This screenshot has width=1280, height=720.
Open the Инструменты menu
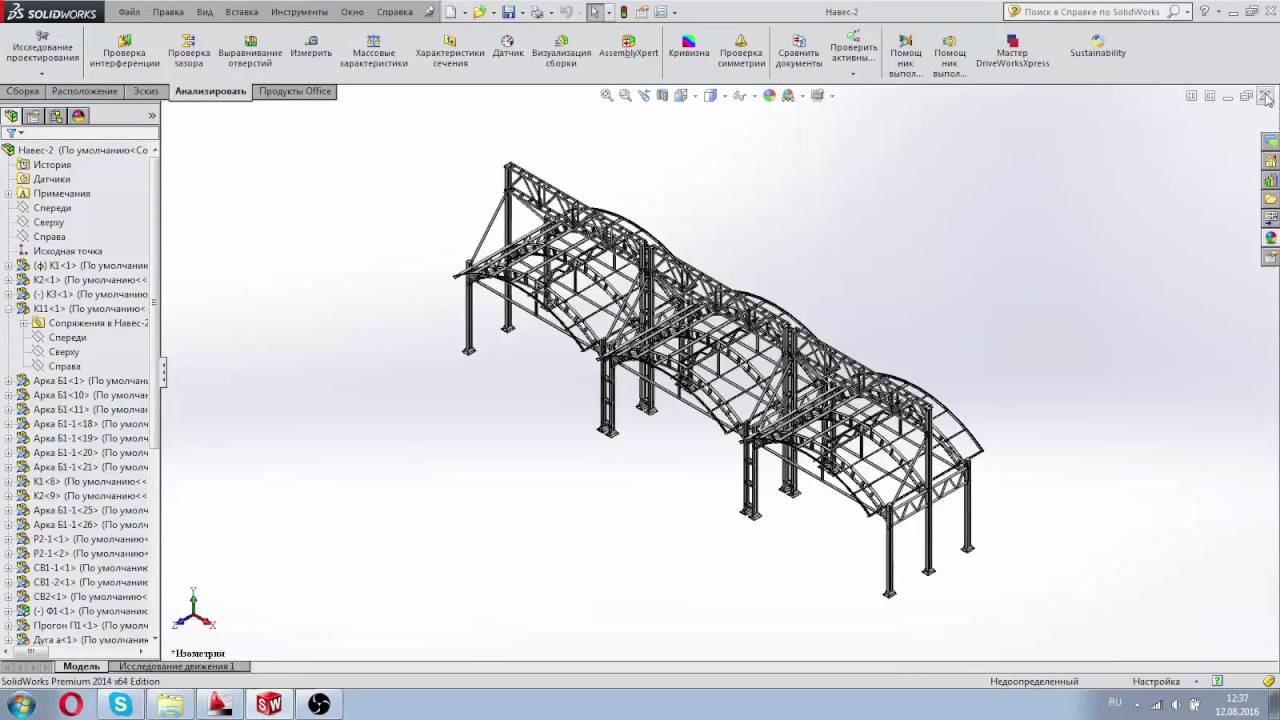tap(299, 12)
